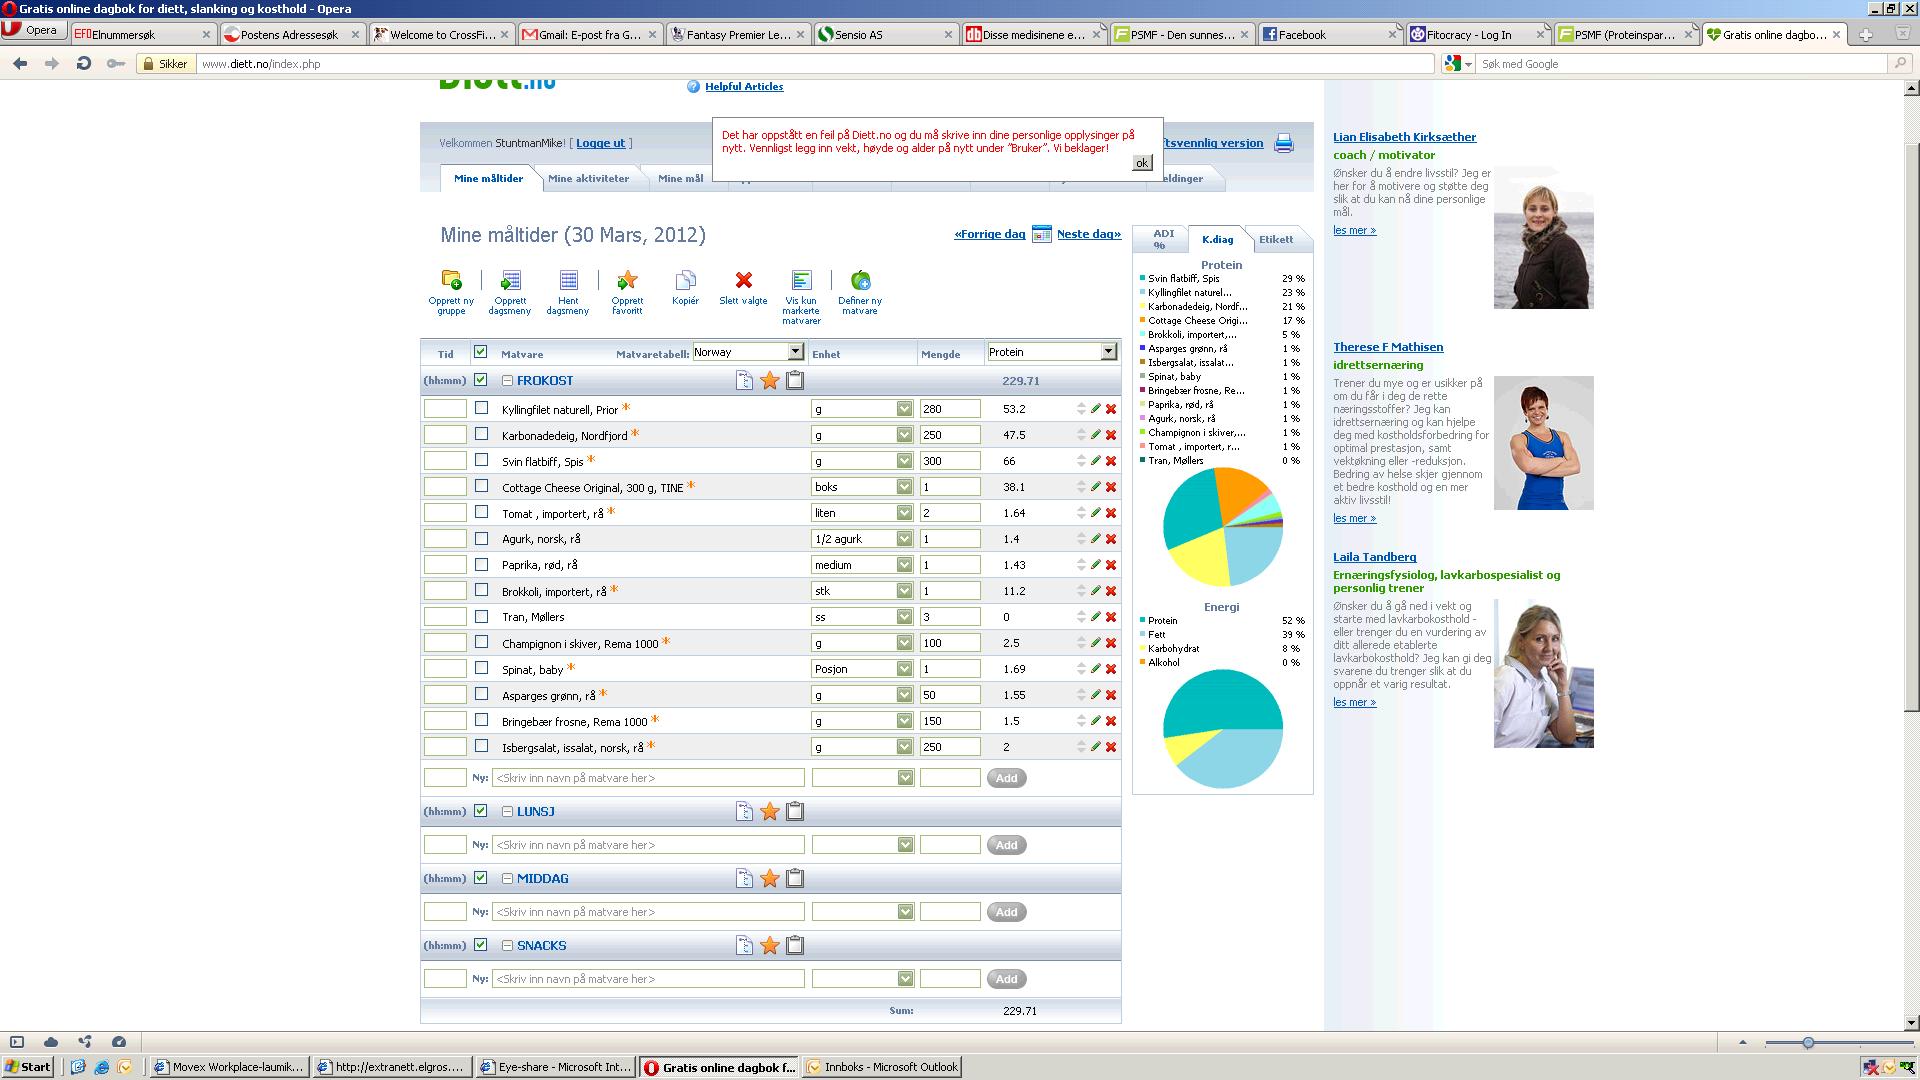Click the amount field for Kyllingfilet (280)

tap(949, 409)
